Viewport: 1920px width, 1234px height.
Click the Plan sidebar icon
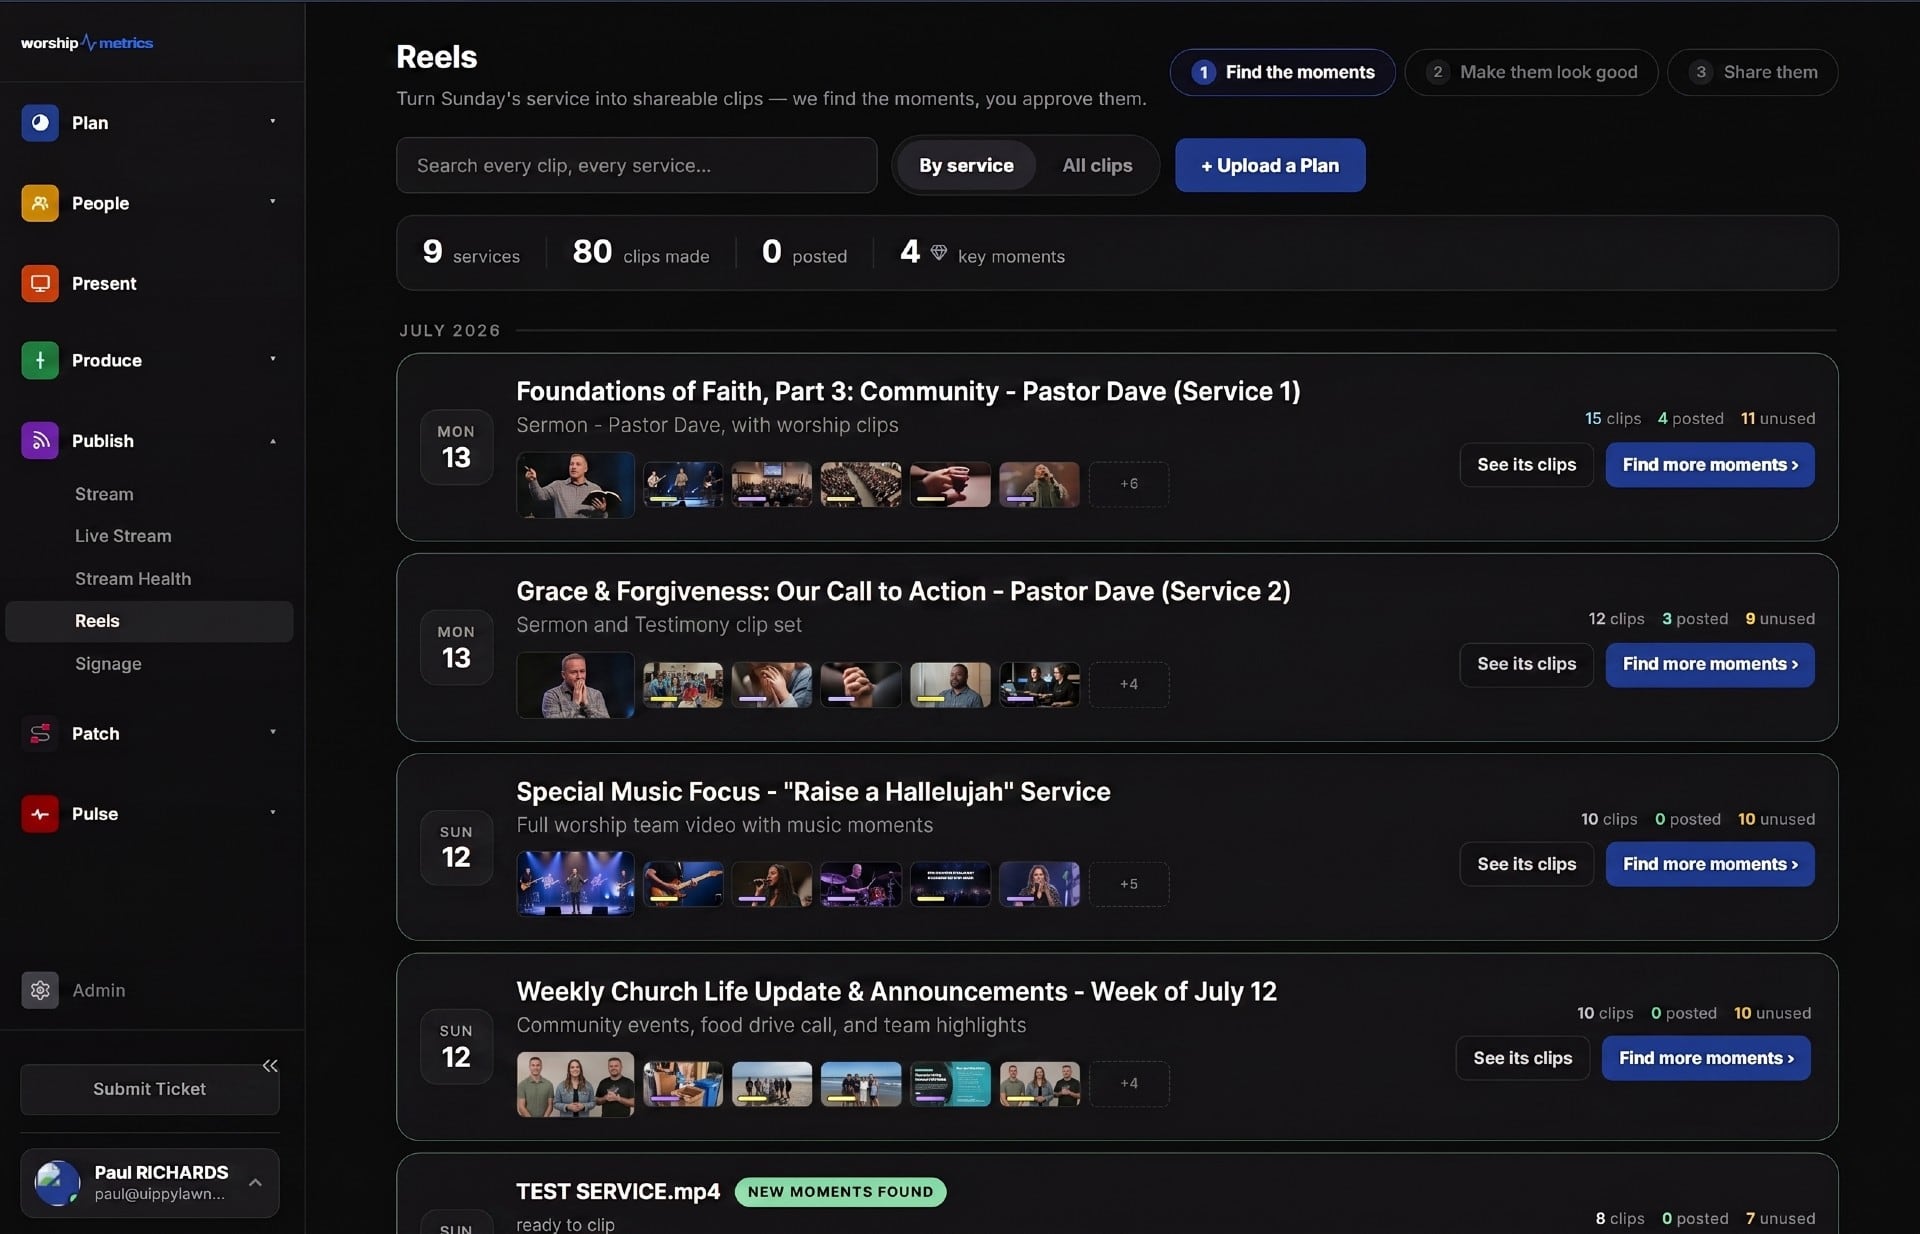[x=40, y=123]
